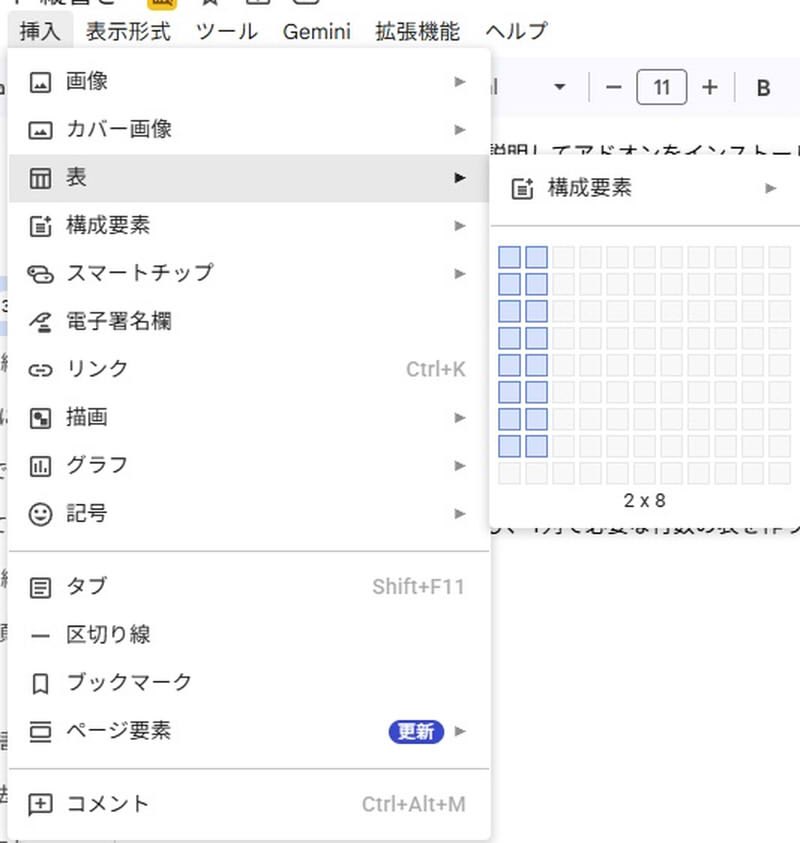This screenshot has width=800, height=843.
Task: Expand the table submenu 構成要素 arrow
Action: (771, 188)
